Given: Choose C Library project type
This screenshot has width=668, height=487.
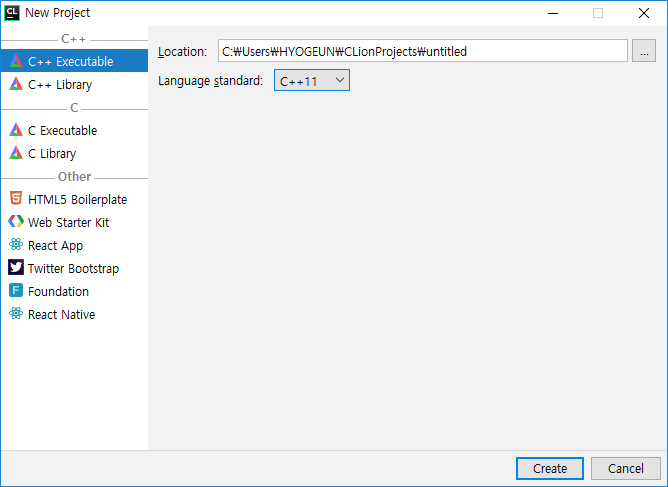Looking at the screenshot, I should point(75,153).
